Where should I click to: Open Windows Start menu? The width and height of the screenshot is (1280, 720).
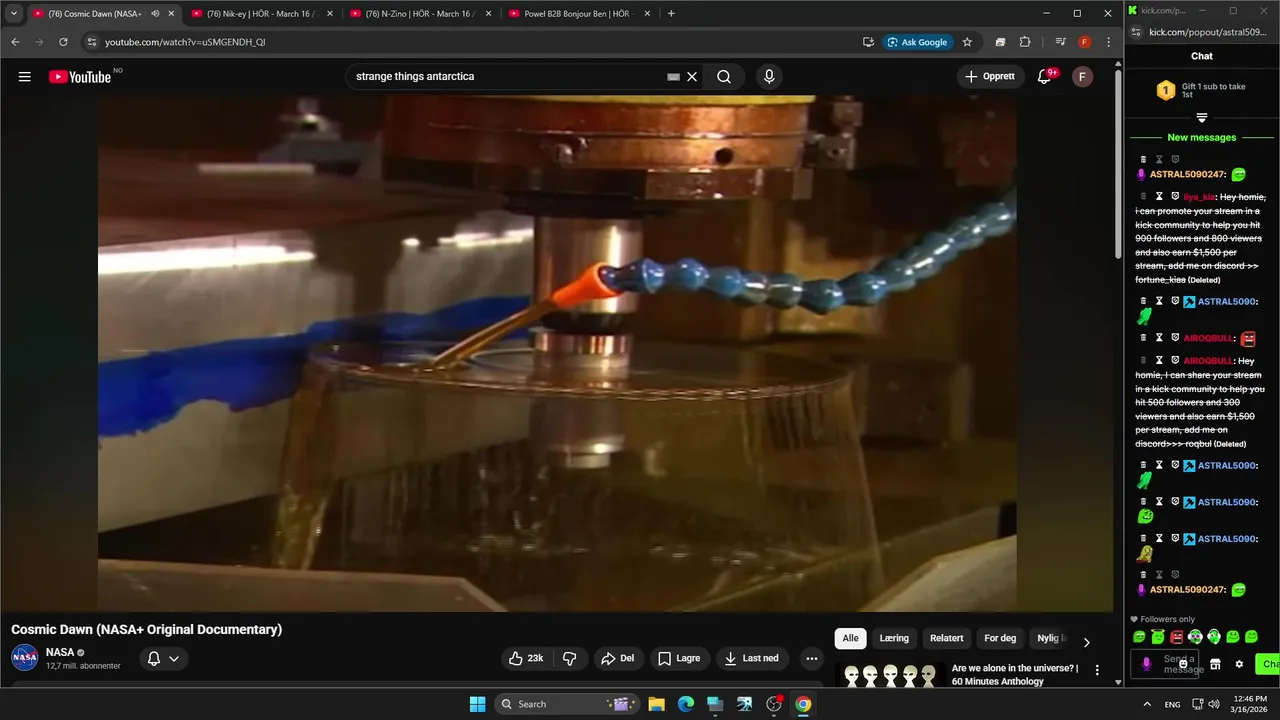click(477, 704)
